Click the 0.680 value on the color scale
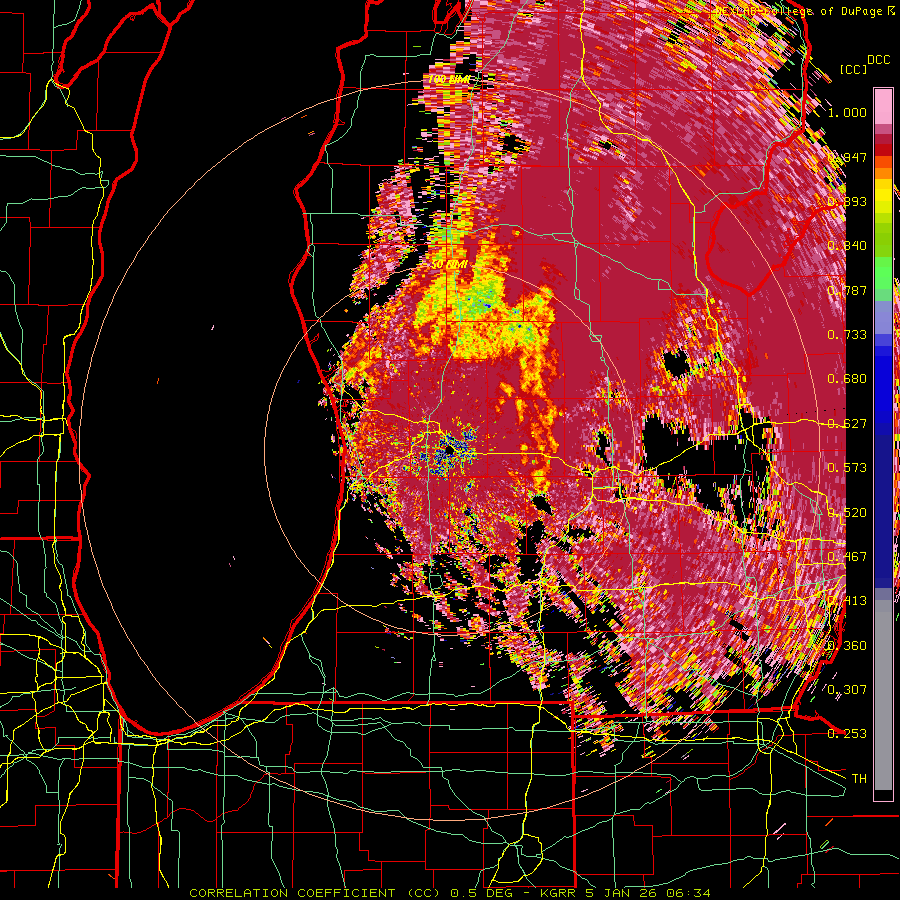900x900 pixels. (x=847, y=379)
